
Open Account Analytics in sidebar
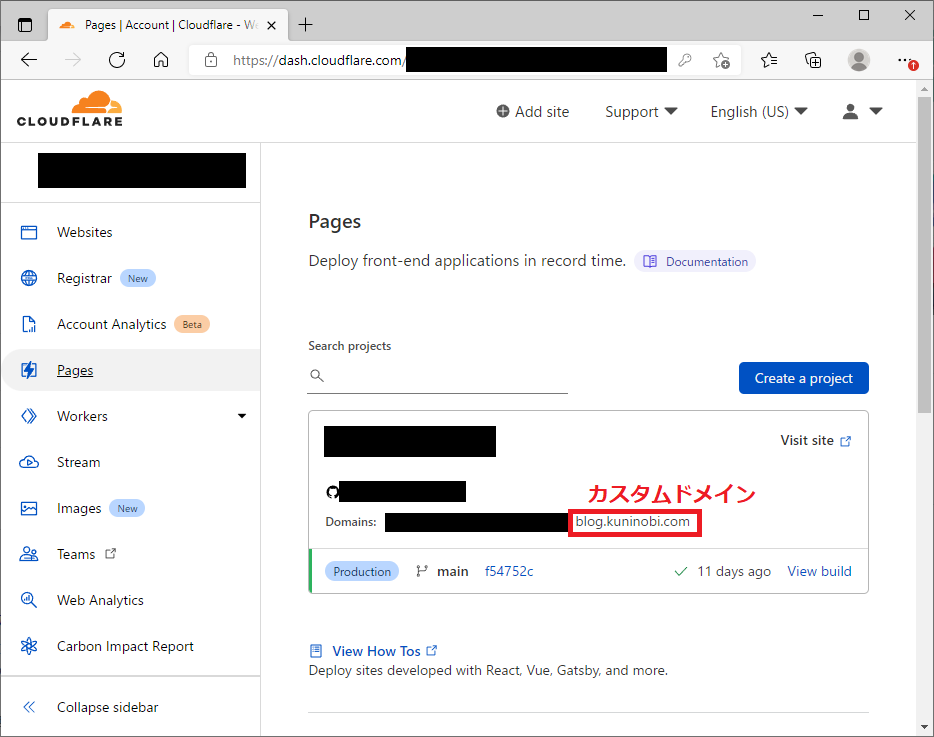(x=111, y=324)
